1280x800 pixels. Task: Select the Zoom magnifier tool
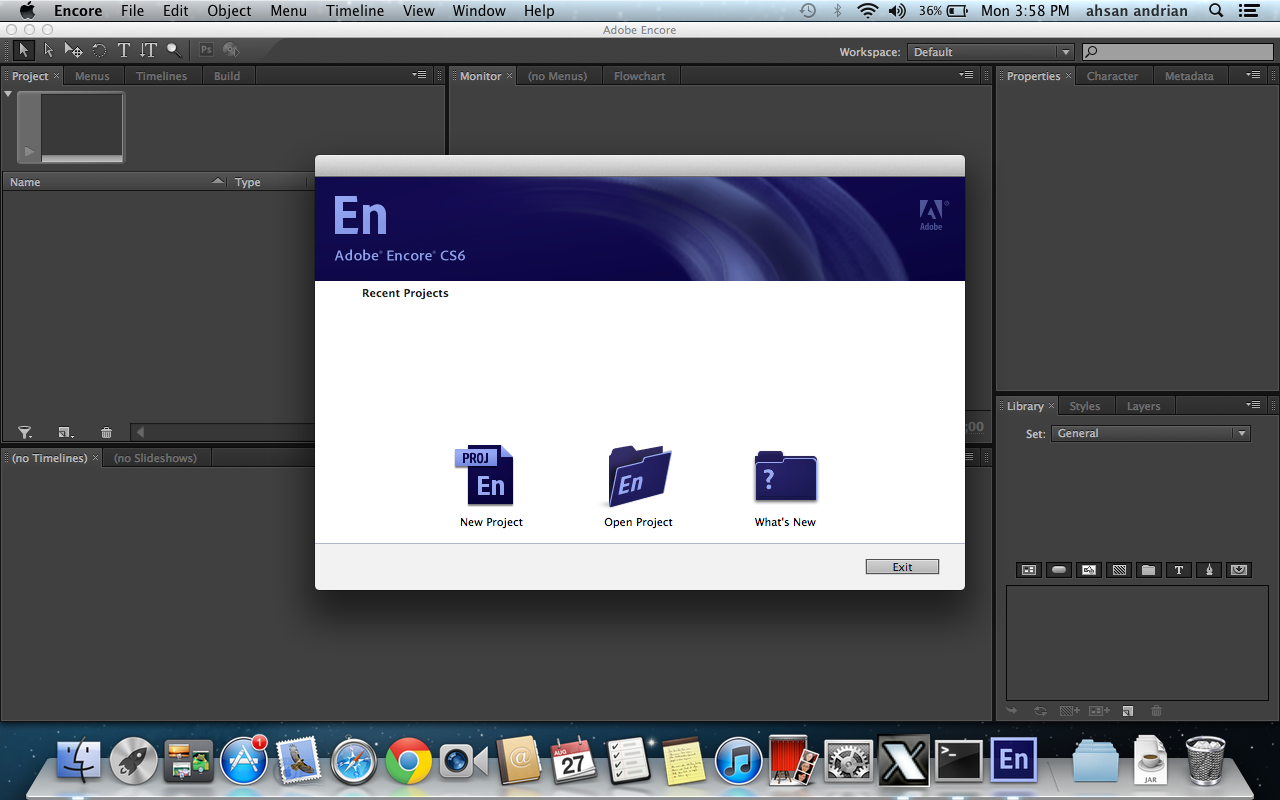174,50
